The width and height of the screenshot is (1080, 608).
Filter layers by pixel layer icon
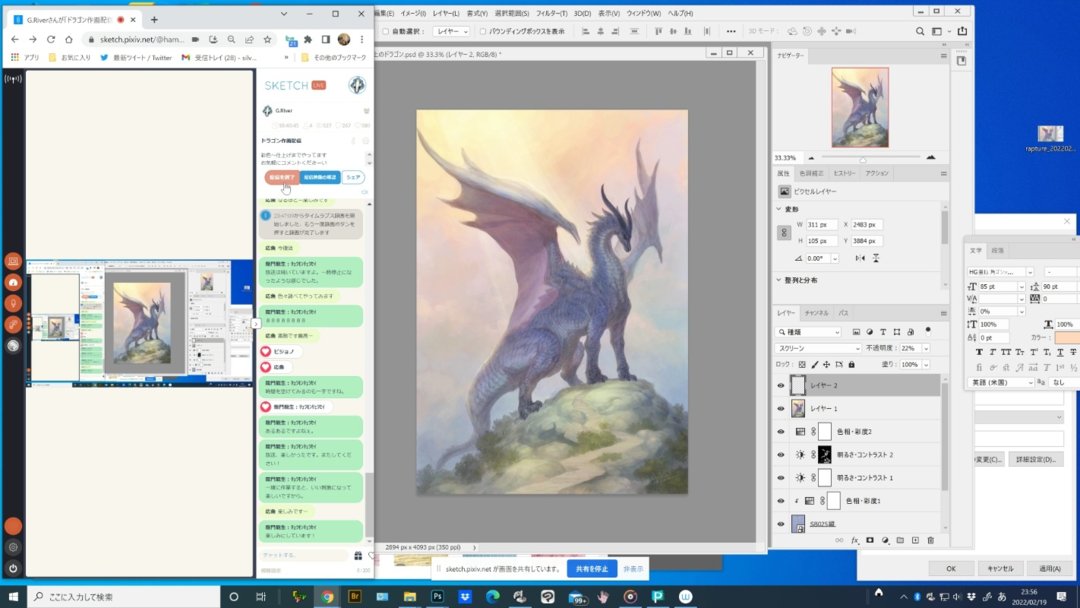[856, 332]
